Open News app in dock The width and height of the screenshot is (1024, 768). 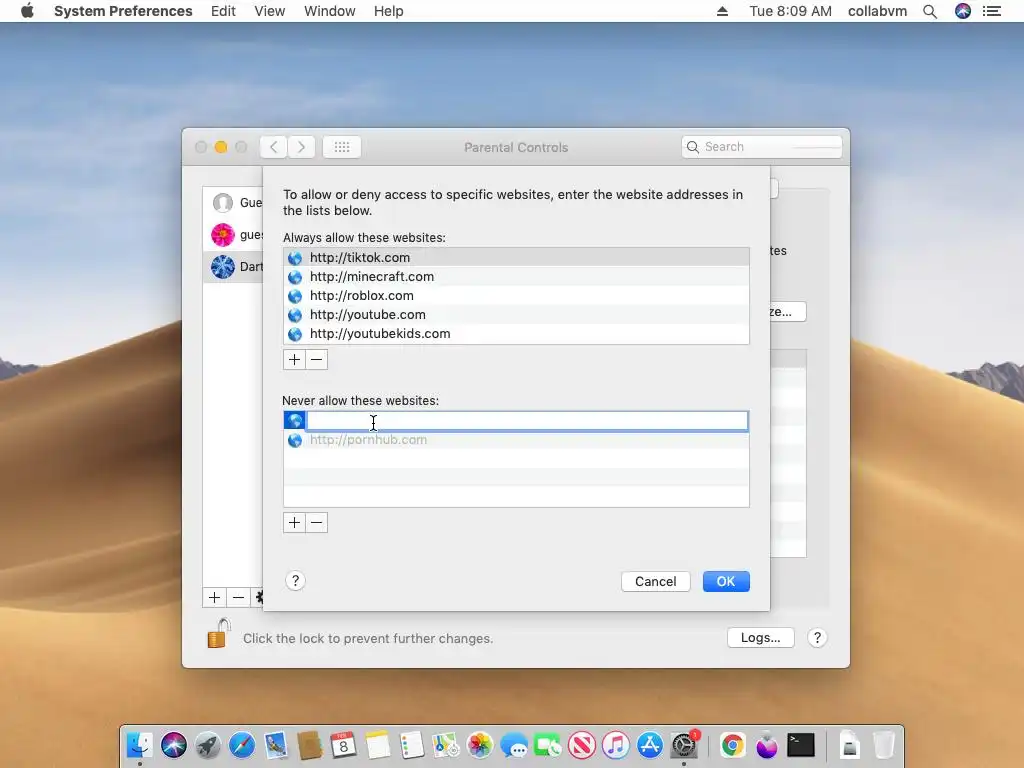click(582, 745)
